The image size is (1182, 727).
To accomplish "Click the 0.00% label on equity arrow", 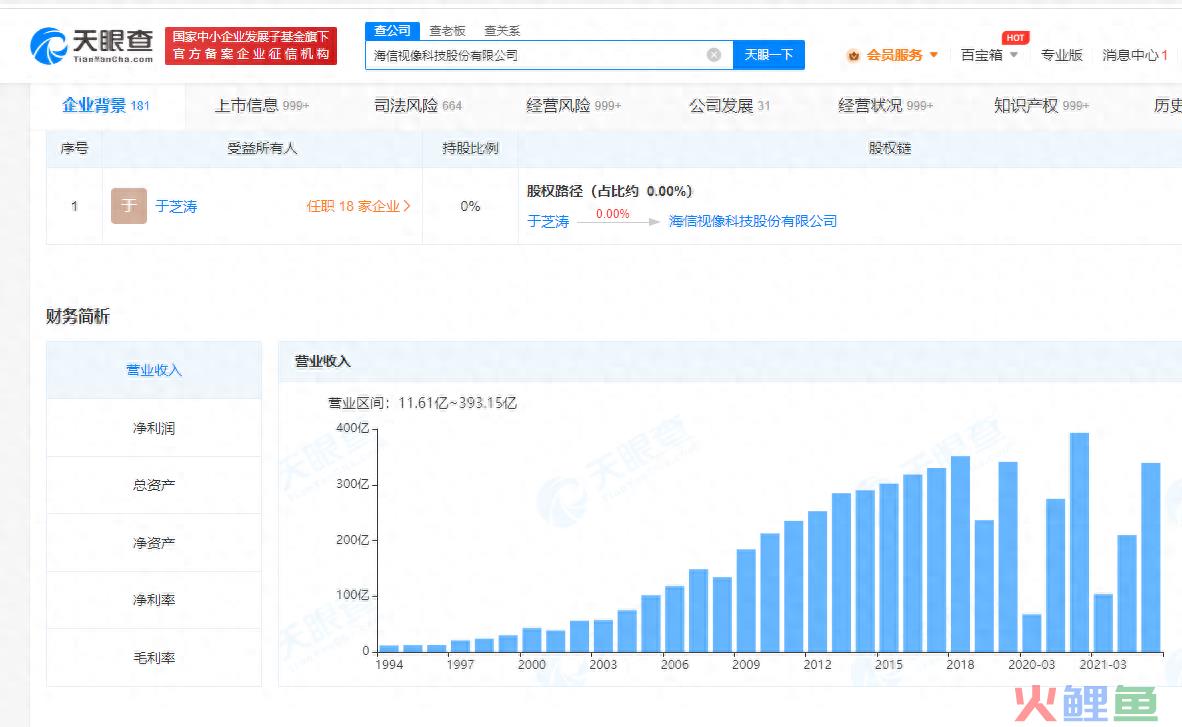I will [x=613, y=213].
